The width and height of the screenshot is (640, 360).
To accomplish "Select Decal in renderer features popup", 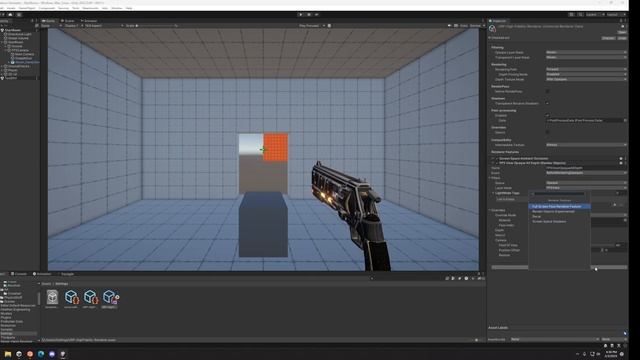I will (x=559, y=216).
